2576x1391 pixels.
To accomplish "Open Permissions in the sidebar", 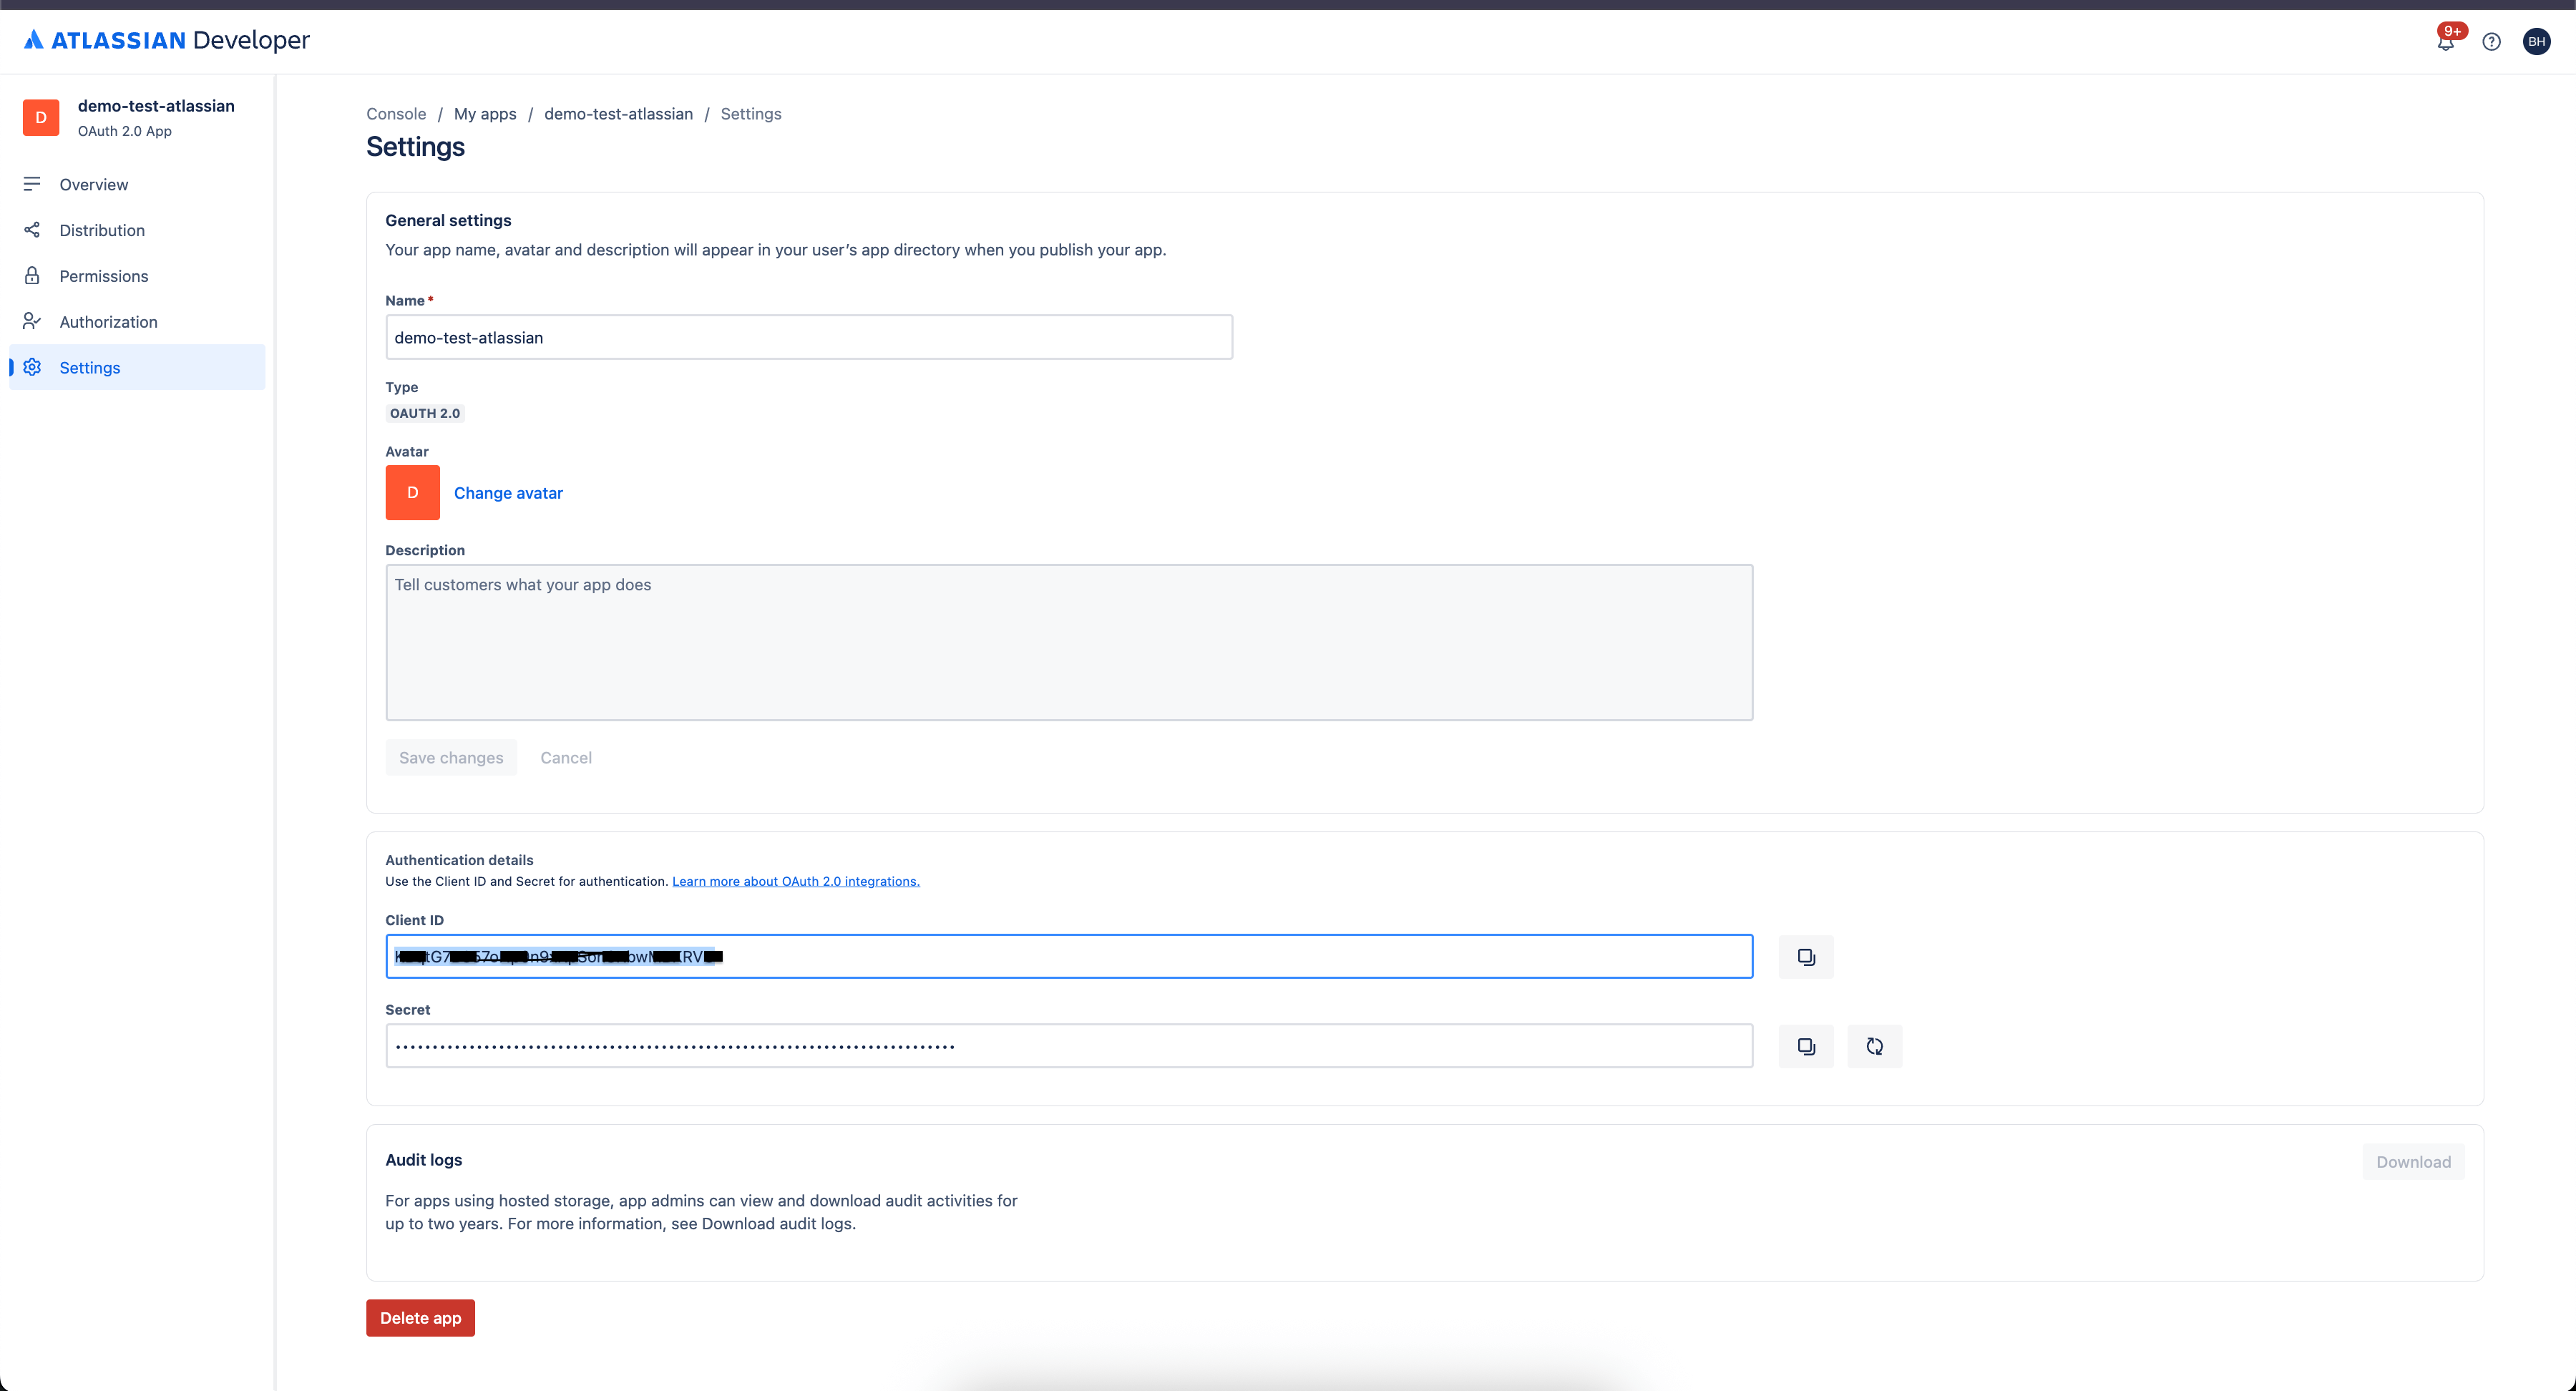I will tap(137, 276).
